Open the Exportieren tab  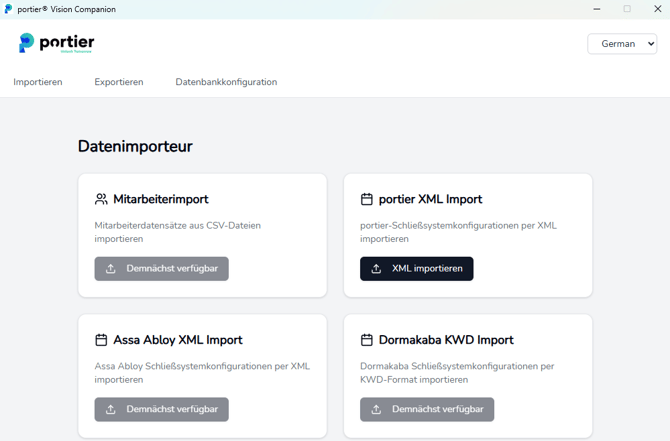tap(119, 82)
